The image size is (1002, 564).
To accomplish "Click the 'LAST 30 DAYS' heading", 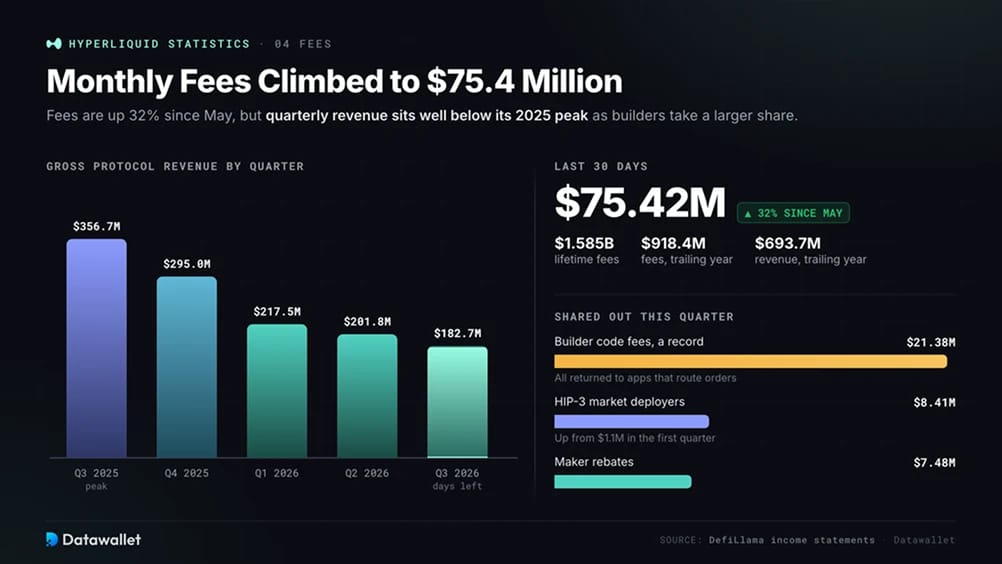I will (x=601, y=167).
